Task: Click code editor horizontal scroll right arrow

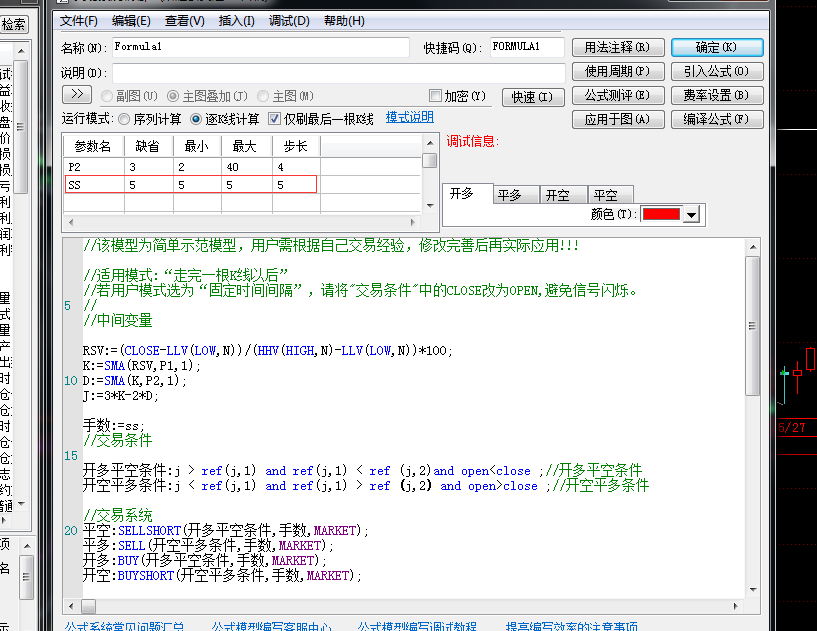Action: pyautogui.click(x=736, y=606)
